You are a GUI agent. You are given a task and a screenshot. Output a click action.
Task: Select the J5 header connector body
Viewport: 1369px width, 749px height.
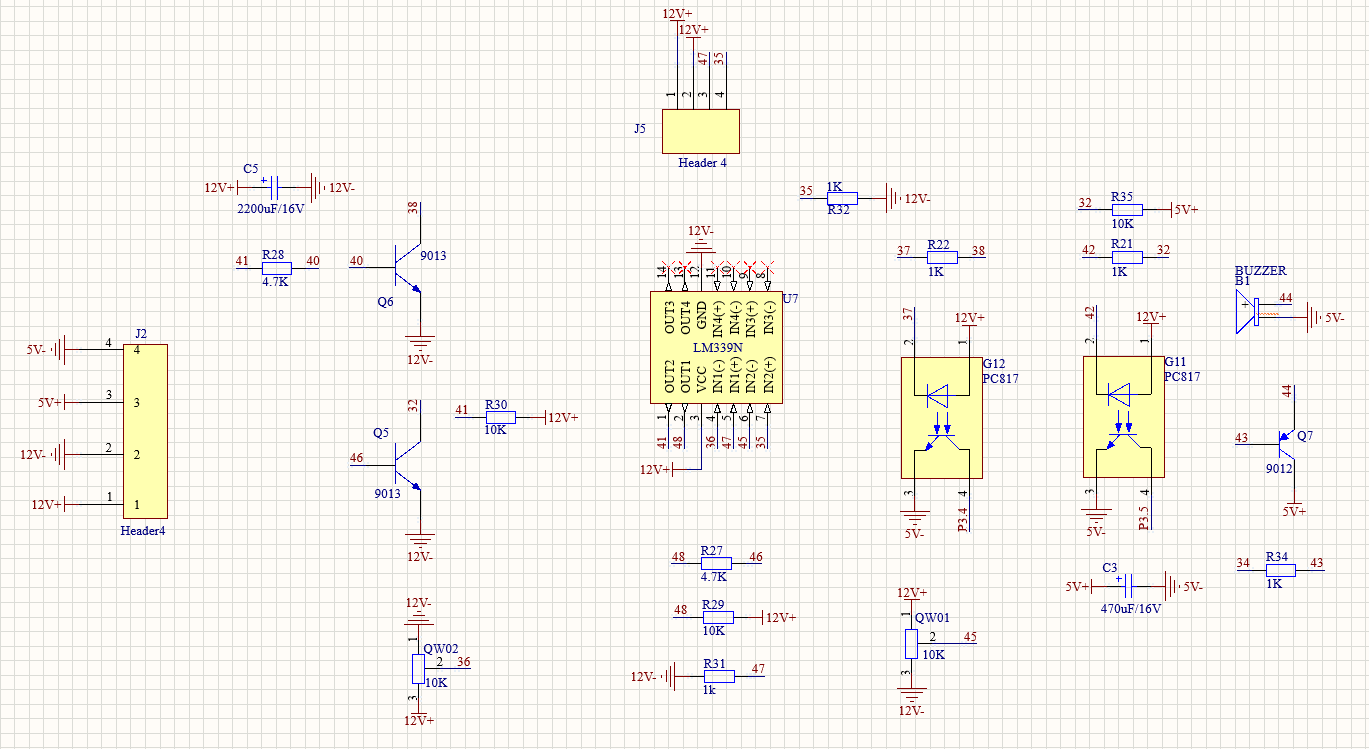pyautogui.click(x=701, y=131)
